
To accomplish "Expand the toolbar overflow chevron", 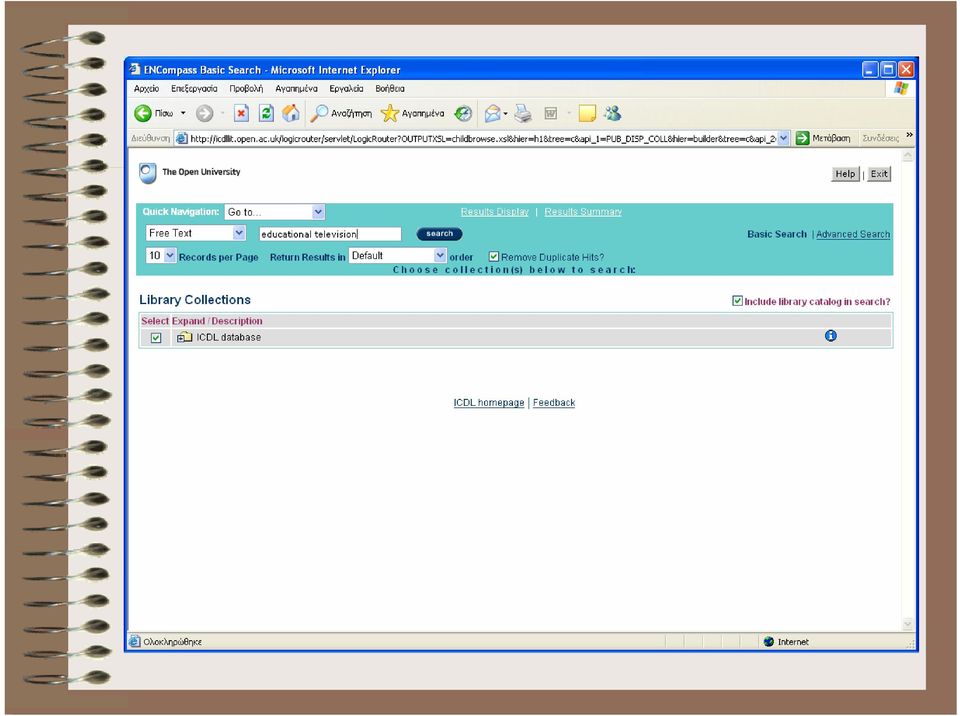I will (909, 135).
